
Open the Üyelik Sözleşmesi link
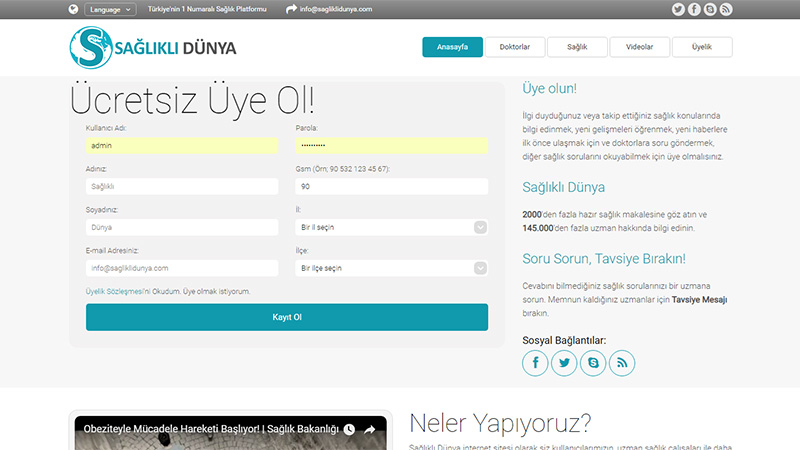115,291
